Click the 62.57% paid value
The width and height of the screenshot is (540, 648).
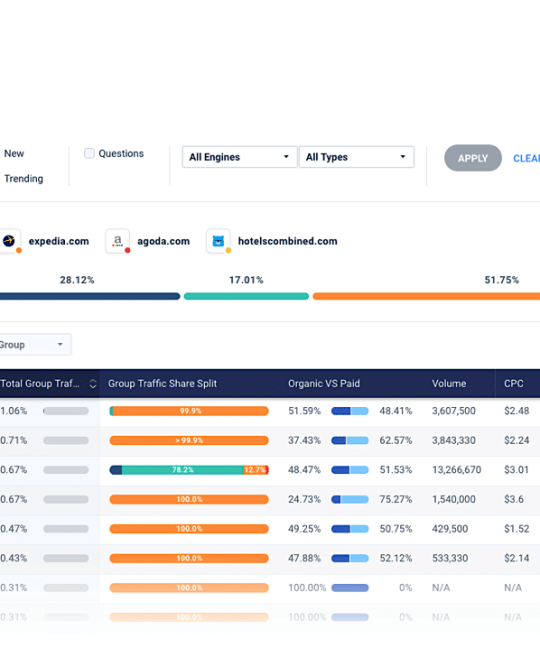(396, 441)
